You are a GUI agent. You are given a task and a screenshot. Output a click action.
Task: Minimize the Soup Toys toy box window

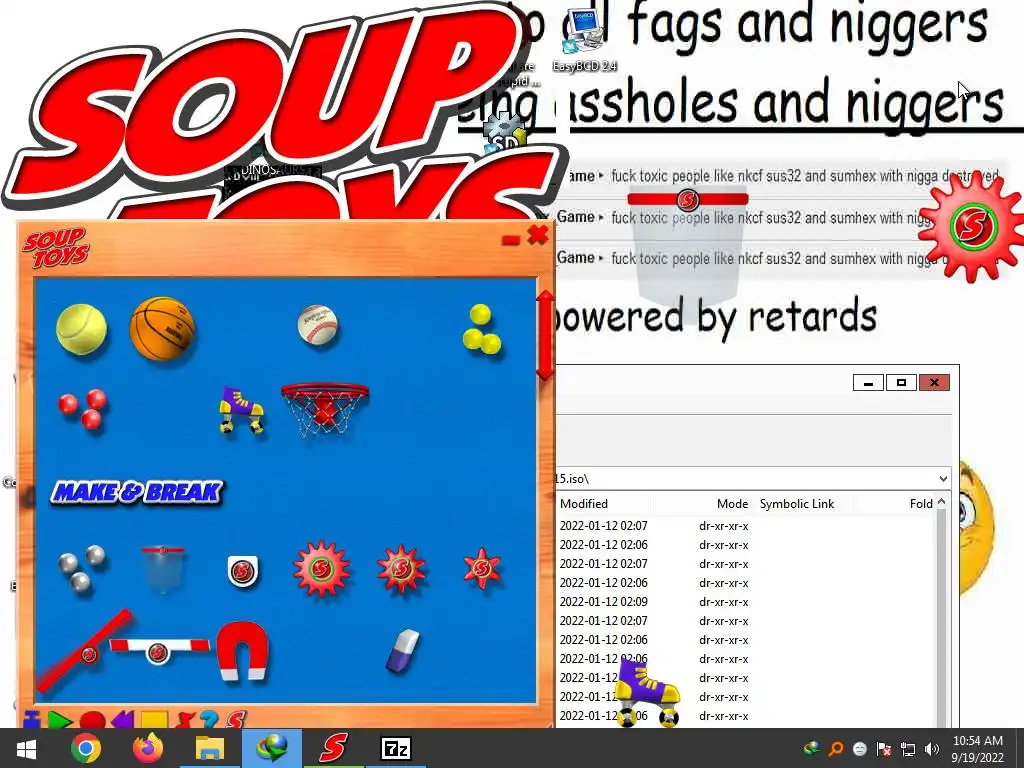point(511,240)
